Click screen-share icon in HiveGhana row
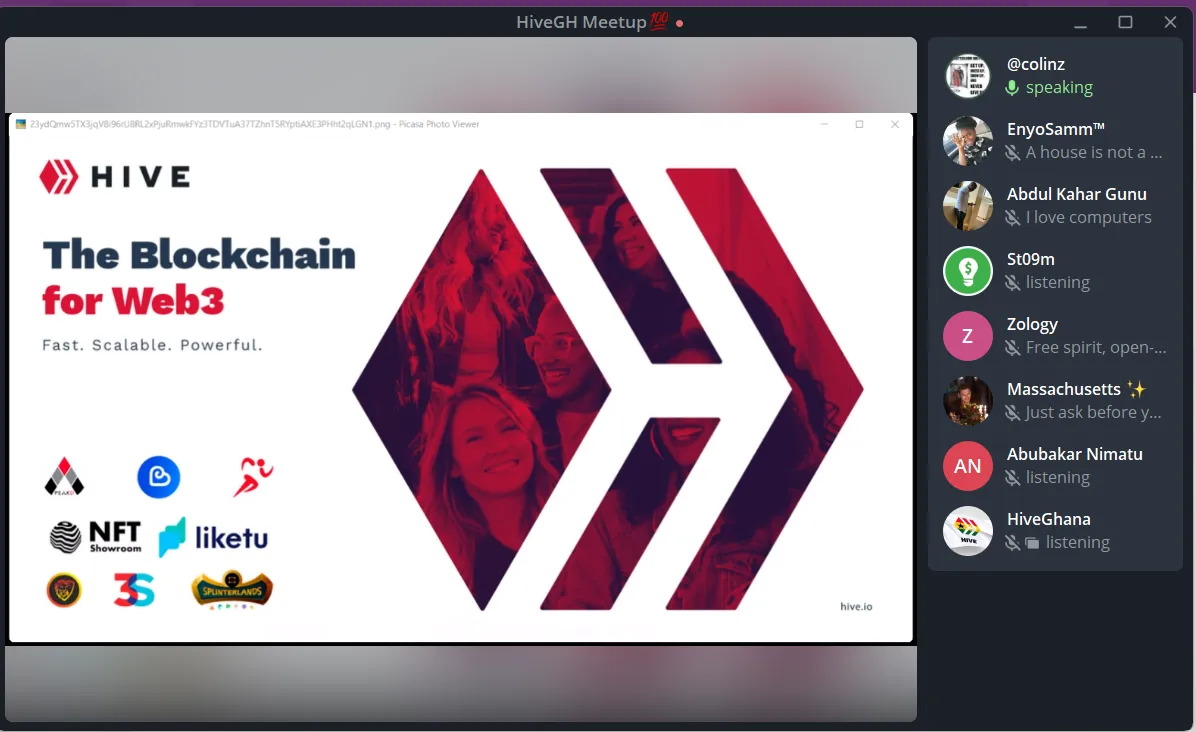This screenshot has height=732, width=1196. (x=1032, y=544)
